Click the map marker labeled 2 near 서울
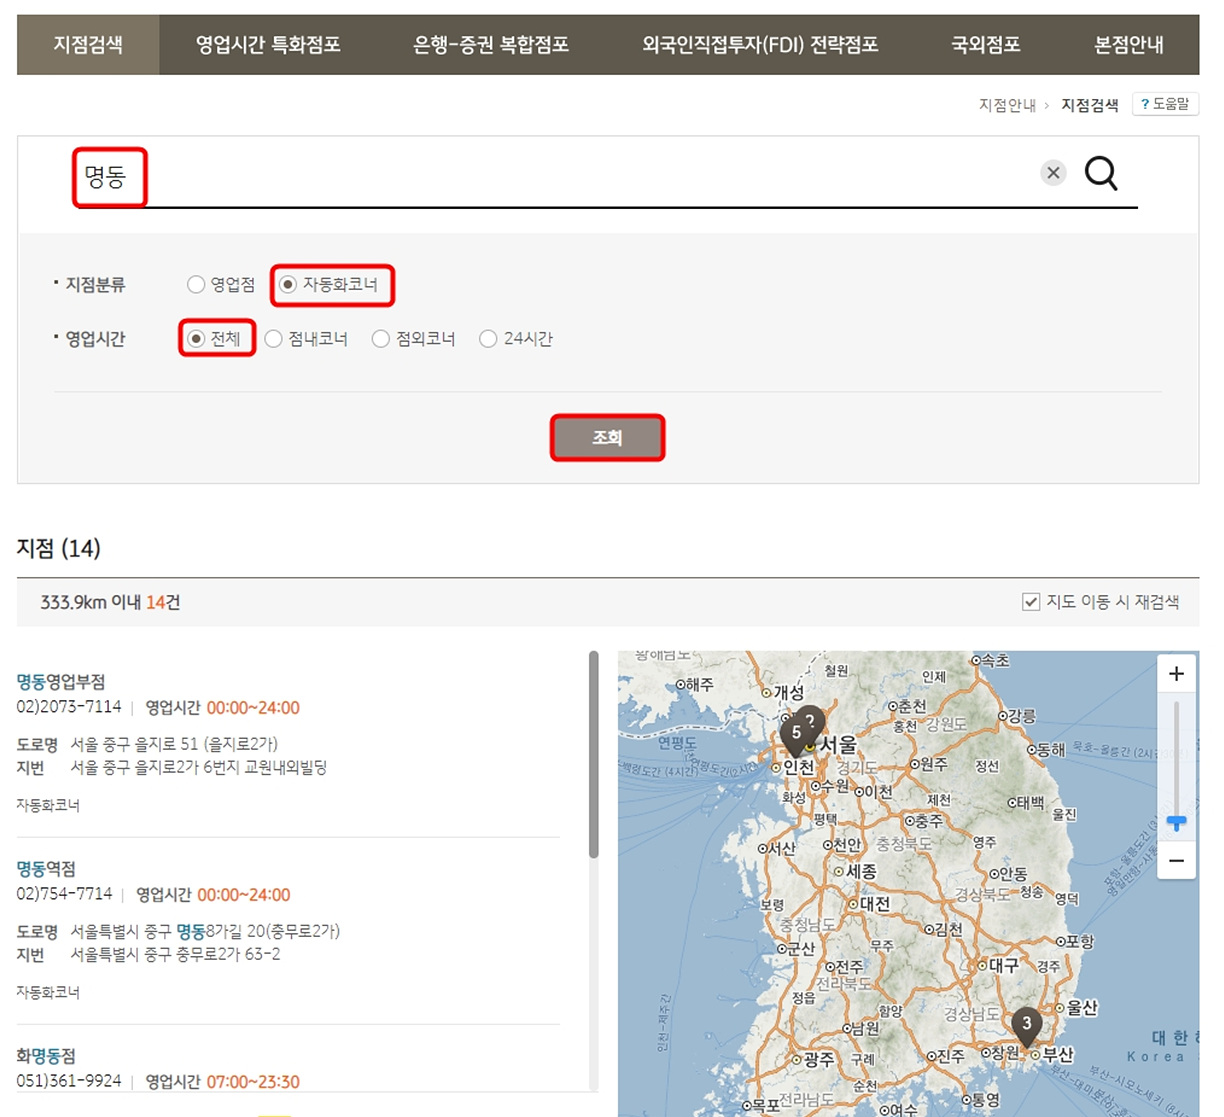The image size is (1224, 1117). click(x=811, y=722)
